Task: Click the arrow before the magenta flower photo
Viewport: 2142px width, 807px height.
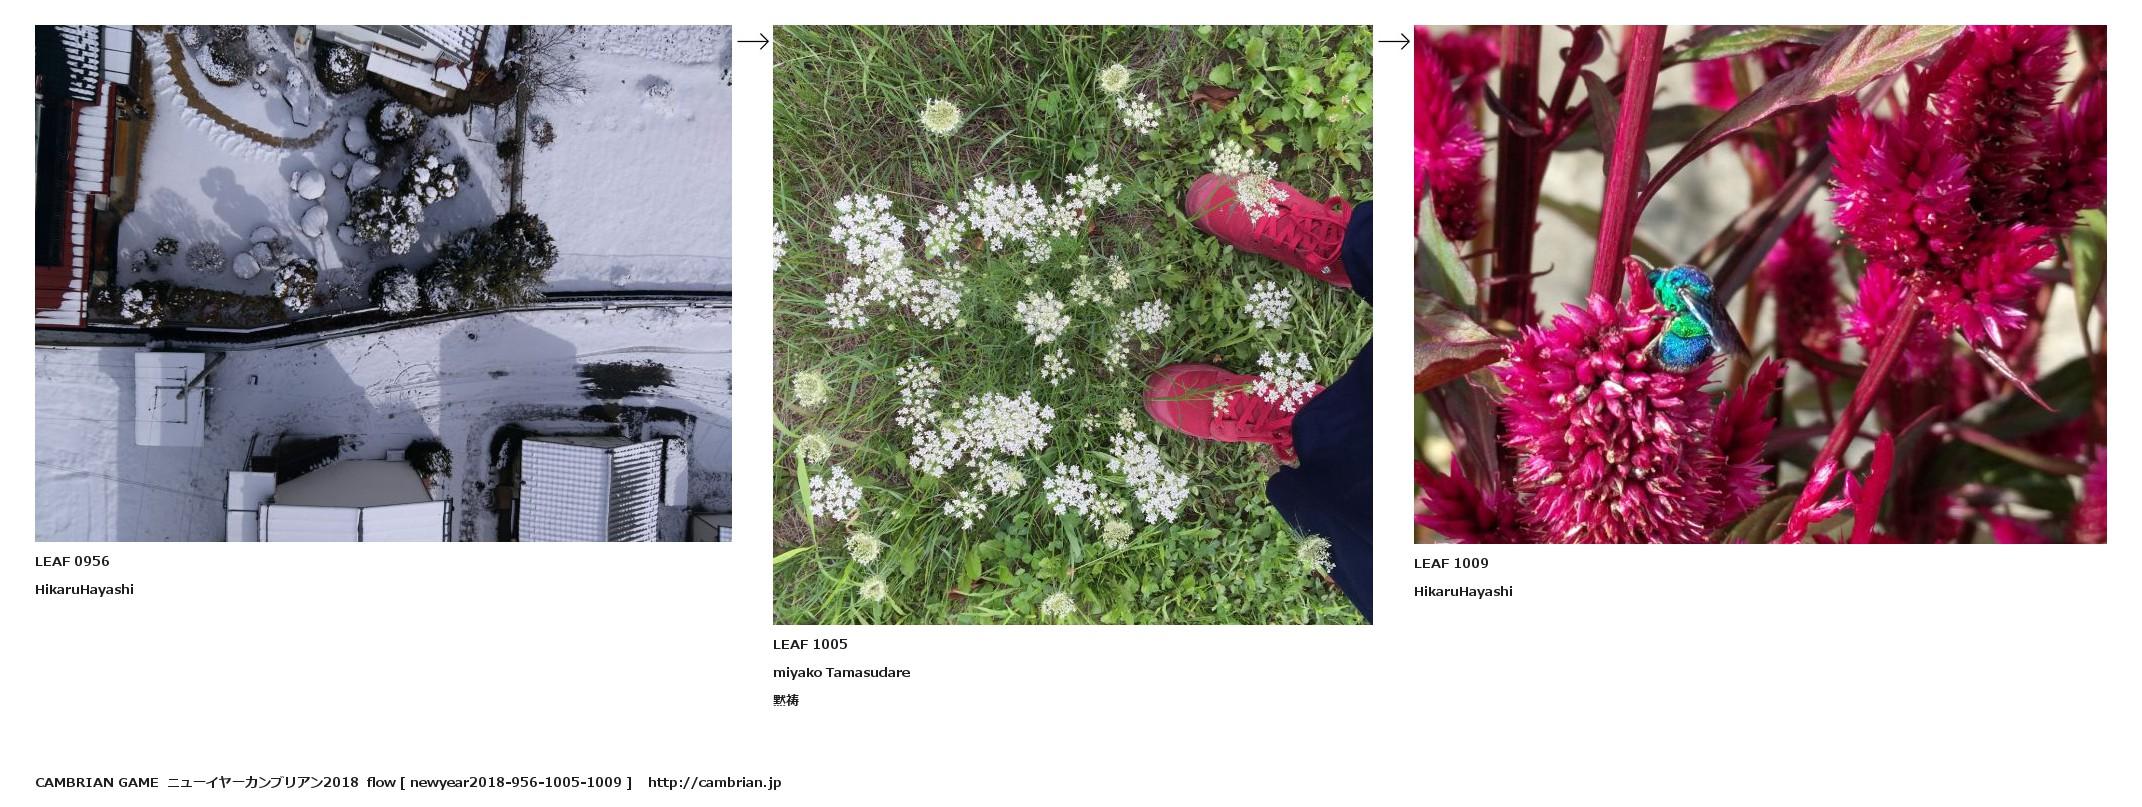Action: (x=1394, y=41)
